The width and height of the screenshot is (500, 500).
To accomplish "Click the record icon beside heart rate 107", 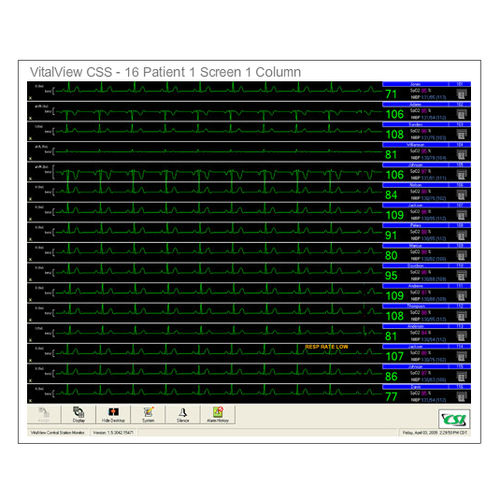I will (x=461, y=357).
